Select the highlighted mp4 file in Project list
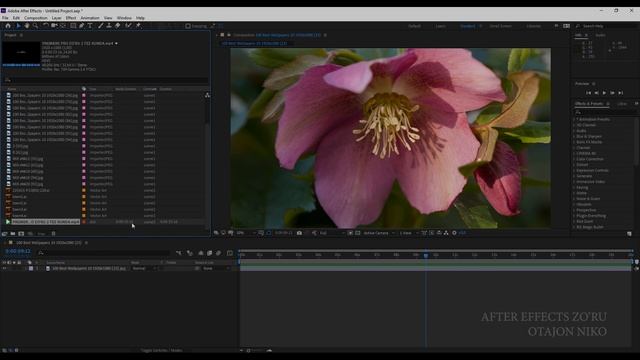This screenshot has height=360, width=640. (45, 222)
